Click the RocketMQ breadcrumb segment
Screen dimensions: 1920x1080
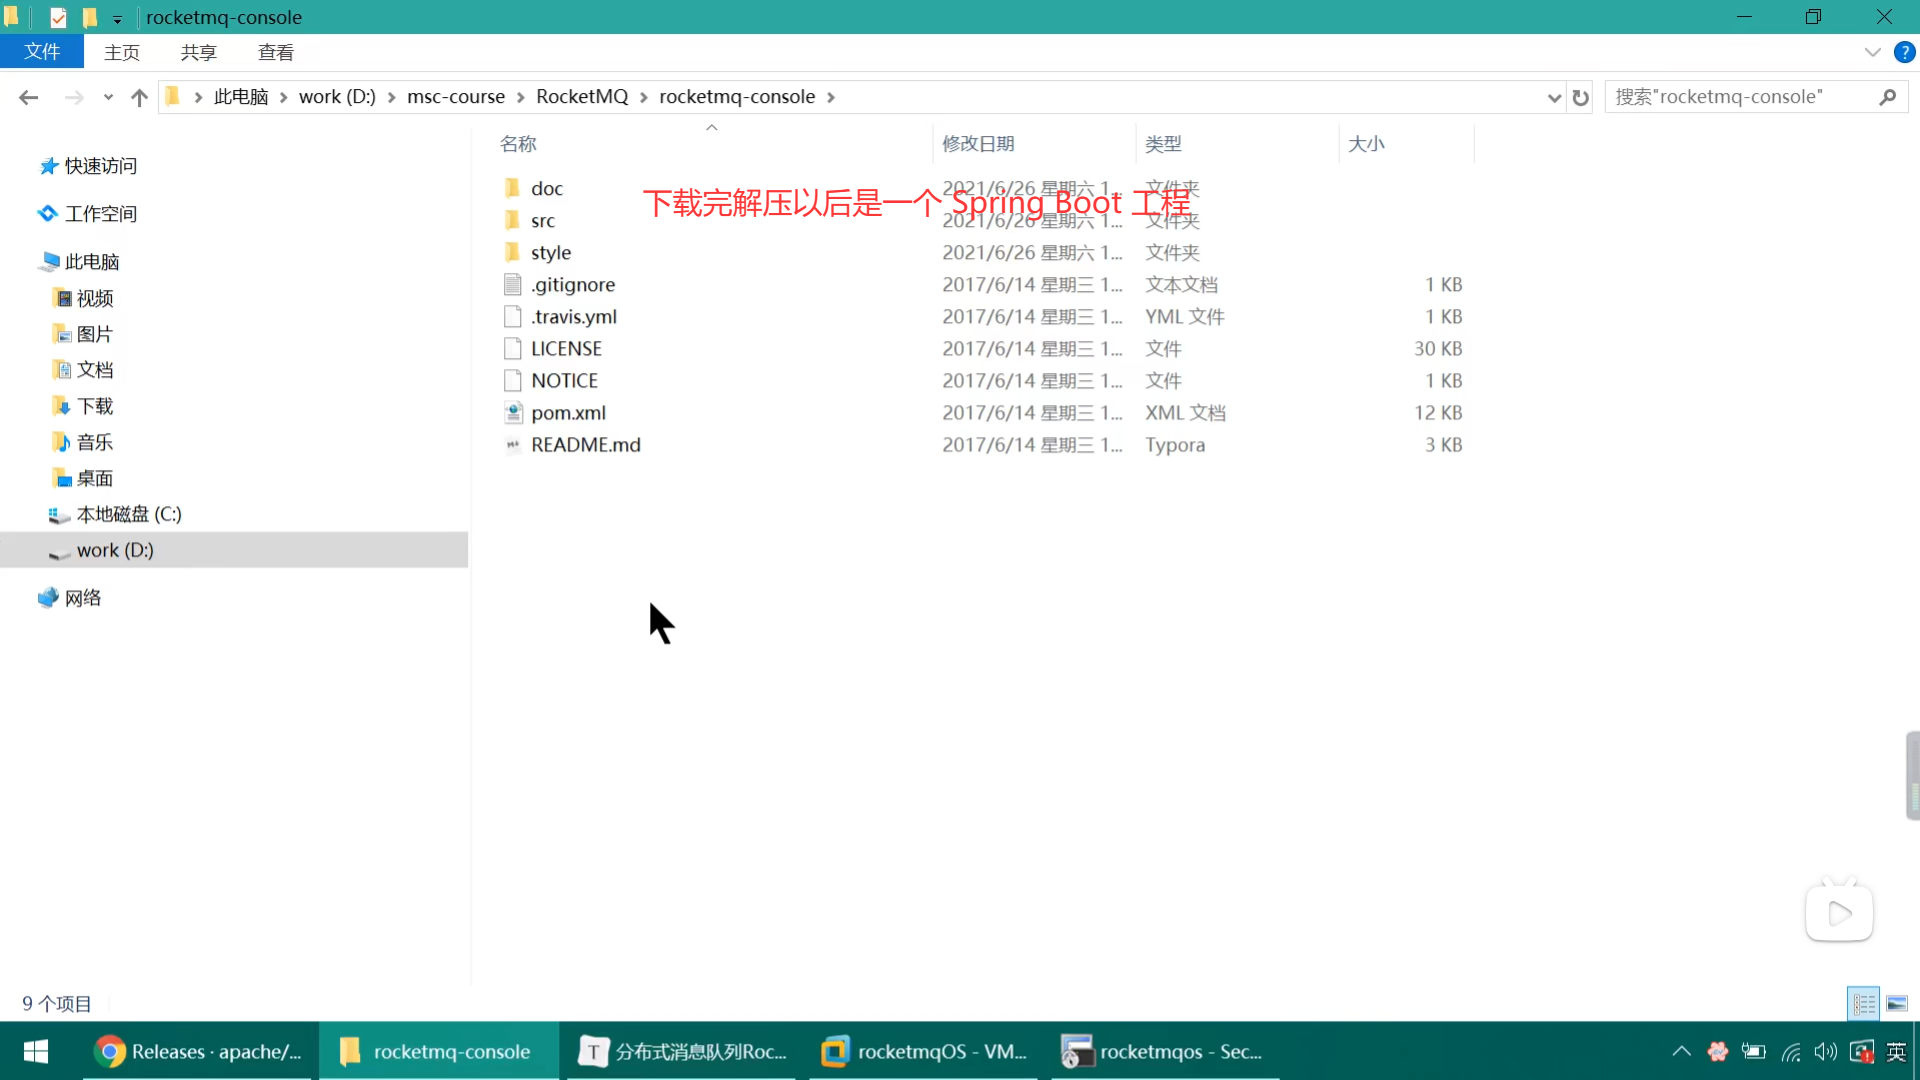pyautogui.click(x=581, y=96)
